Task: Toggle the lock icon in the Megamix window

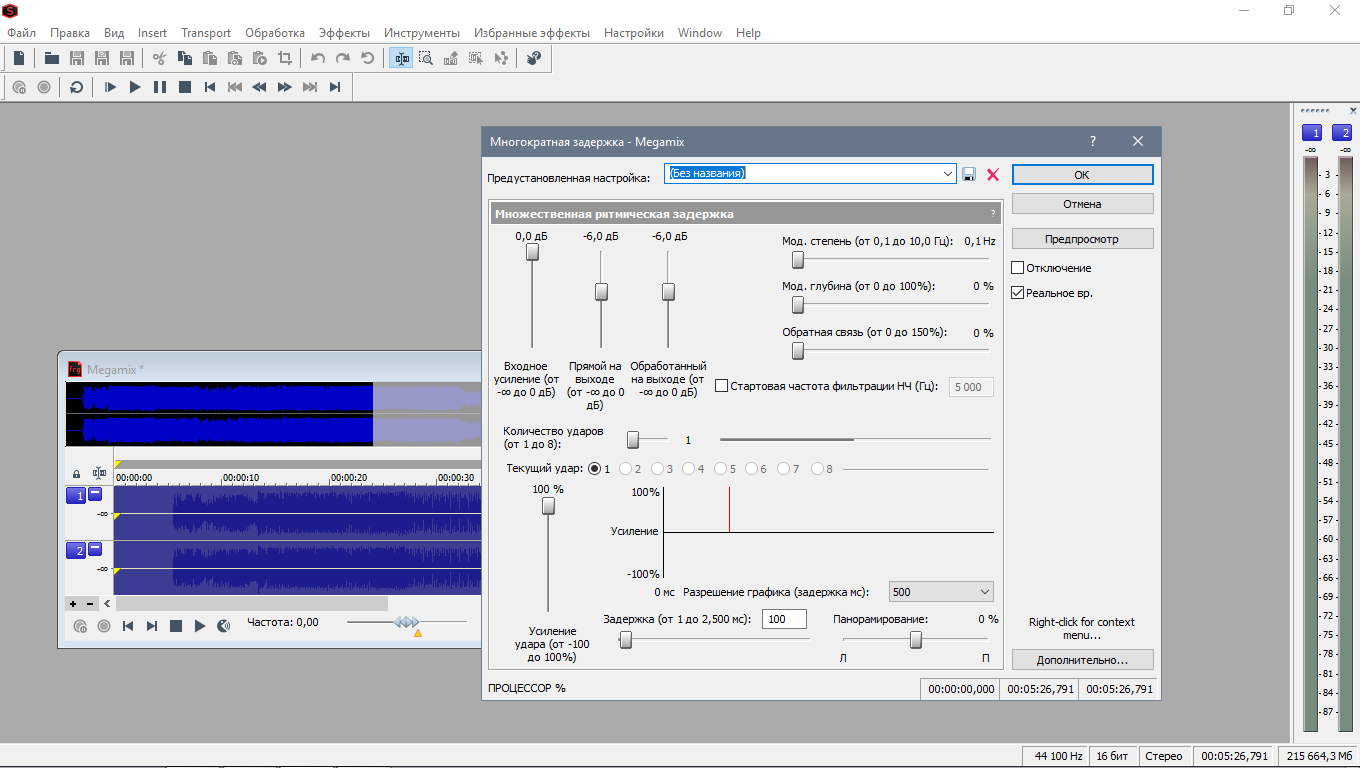Action: [76, 474]
